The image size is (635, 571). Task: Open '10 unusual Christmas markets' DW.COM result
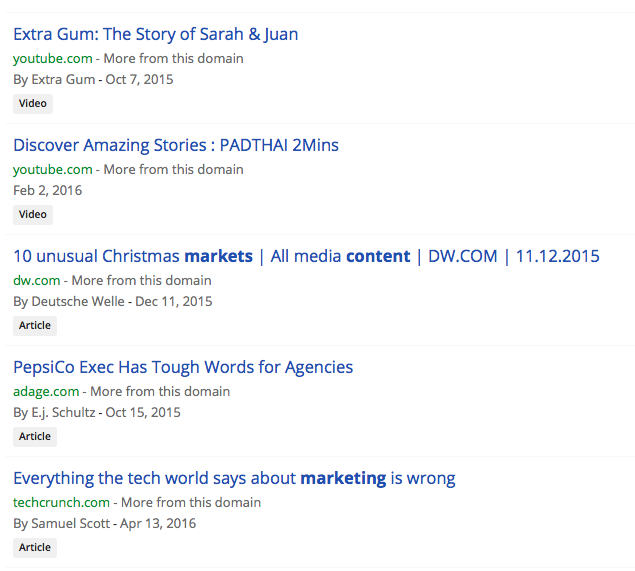pyautogui.click(x=305, y=256)
